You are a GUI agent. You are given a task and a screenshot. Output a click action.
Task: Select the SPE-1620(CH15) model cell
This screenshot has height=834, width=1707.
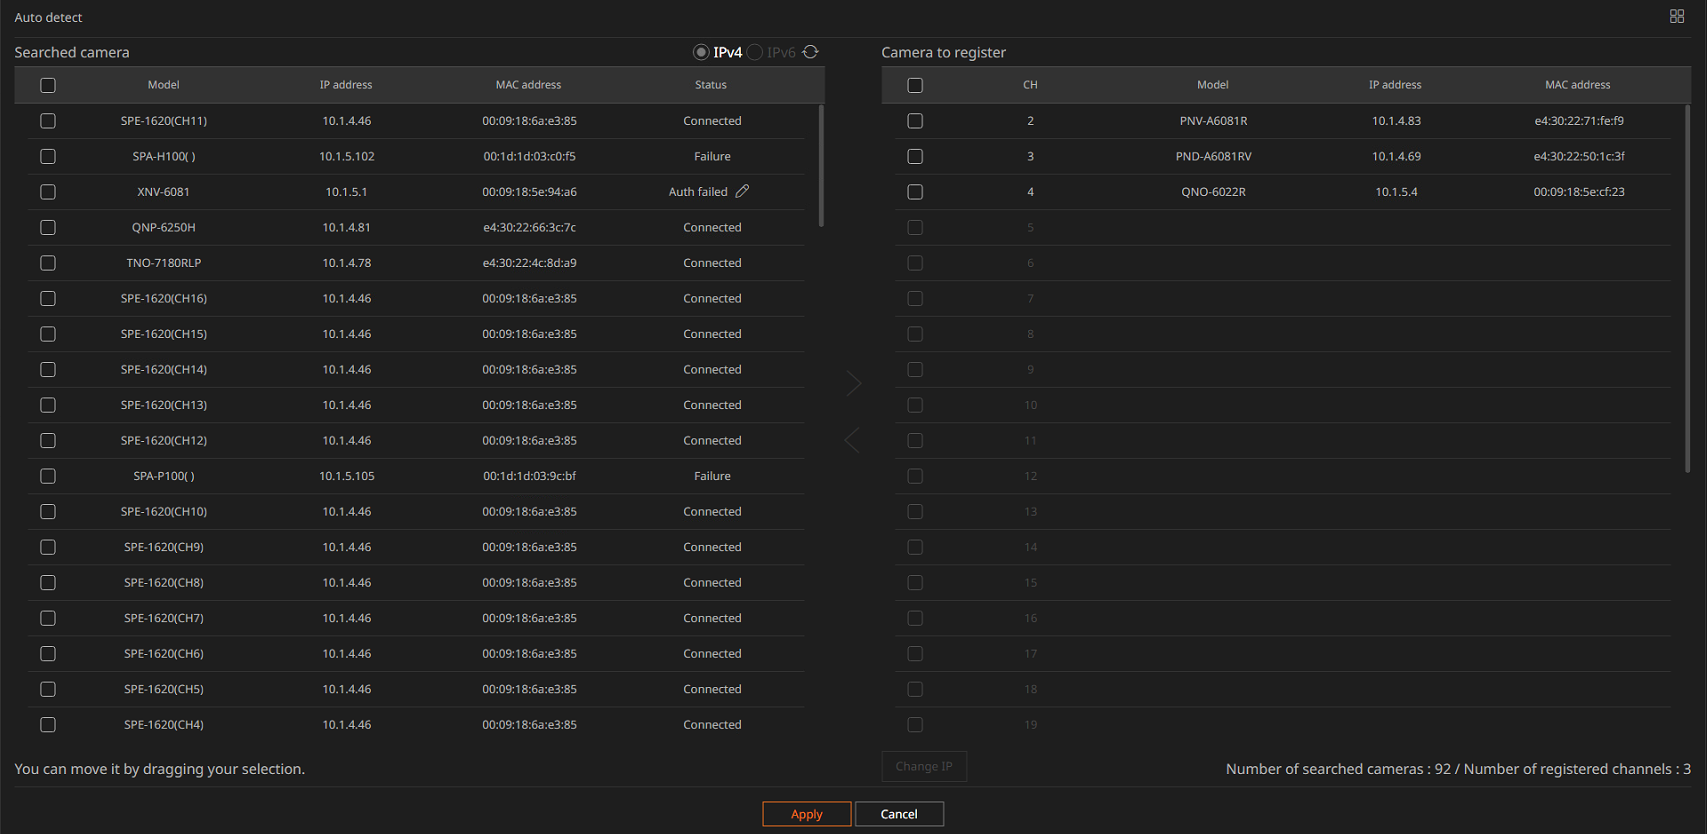click(x=164, y=334)
